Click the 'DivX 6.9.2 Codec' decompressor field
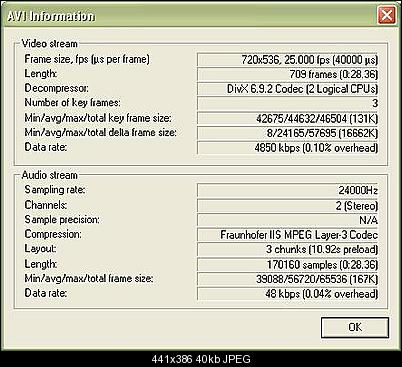402x367 pixels. (287, 89)
